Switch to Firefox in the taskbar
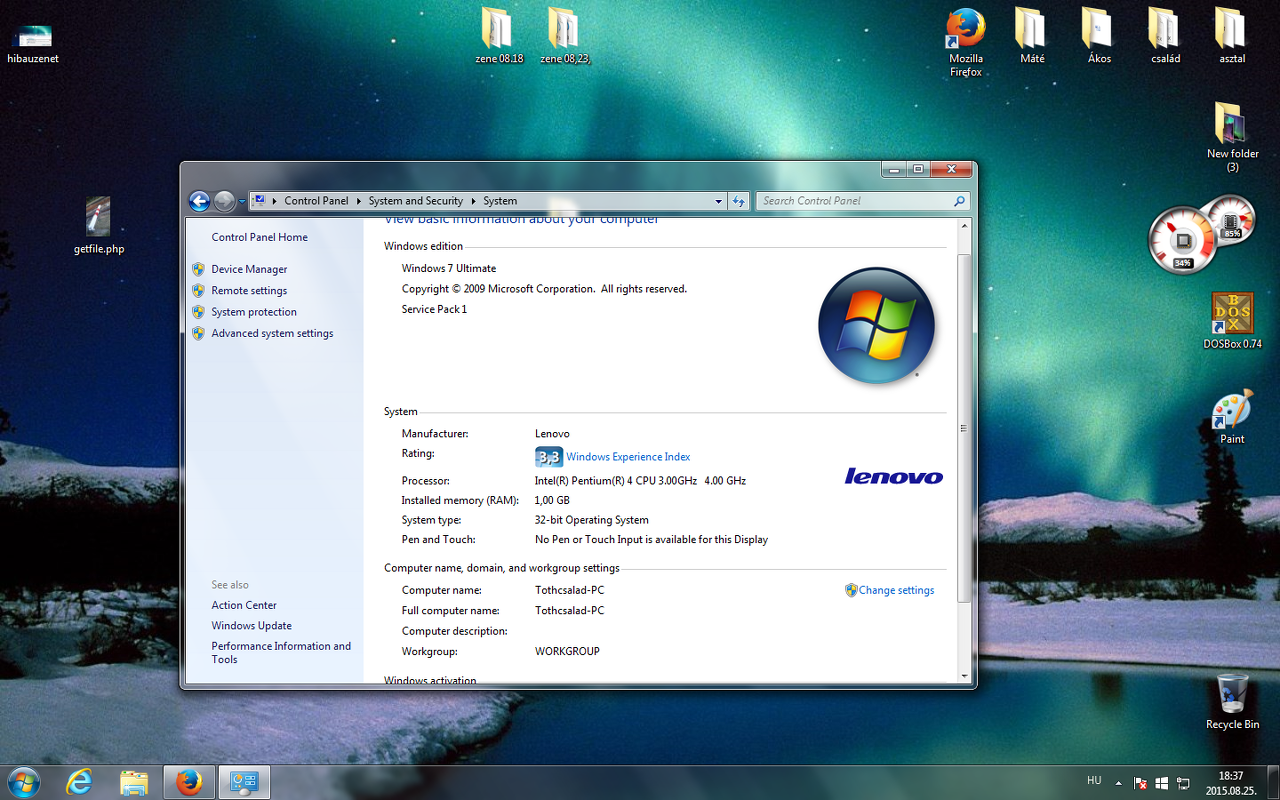 [x=189, y=782]
